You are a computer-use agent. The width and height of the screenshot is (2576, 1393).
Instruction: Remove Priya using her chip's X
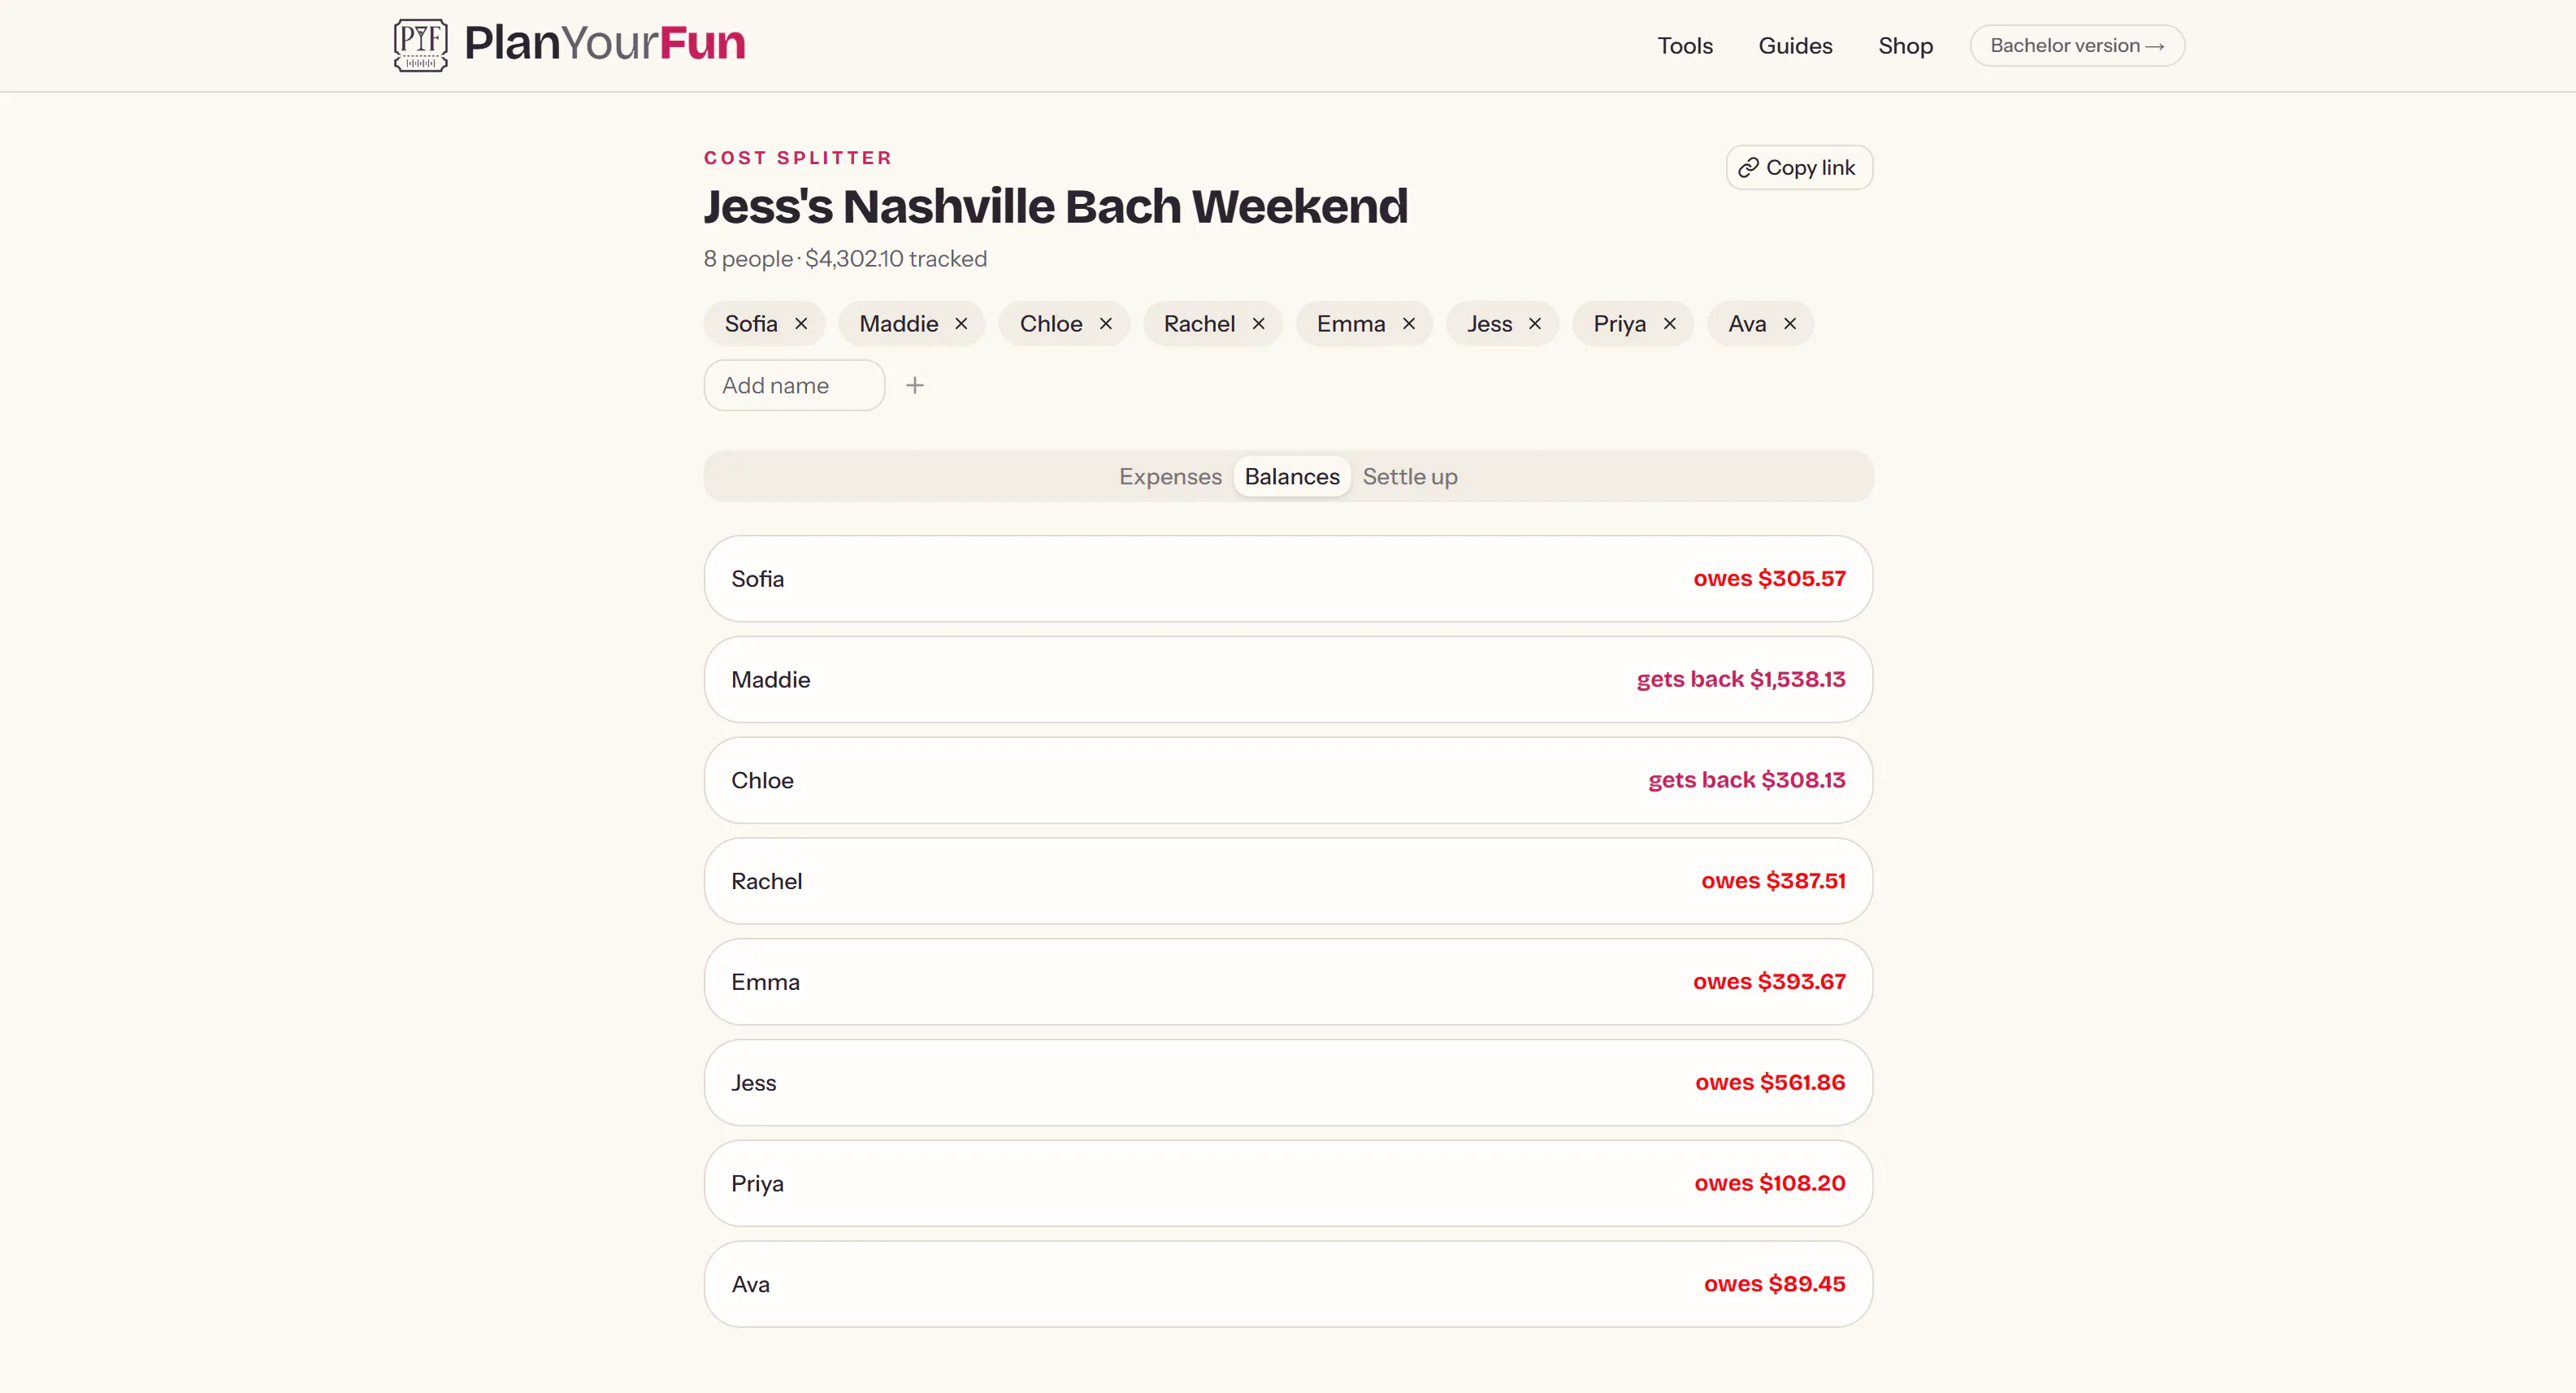coord(1670,324)
